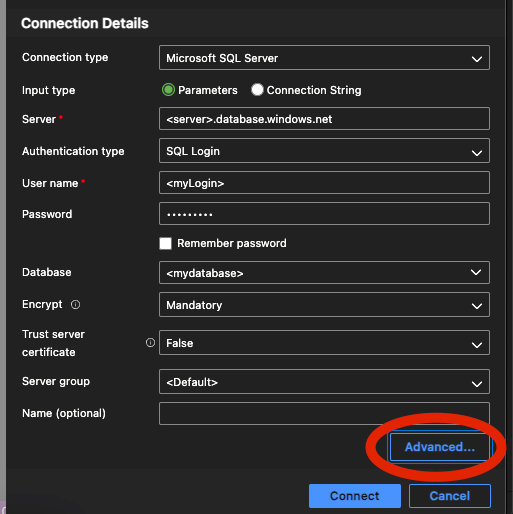Click the Advanced... button

[x=440, y=447]
